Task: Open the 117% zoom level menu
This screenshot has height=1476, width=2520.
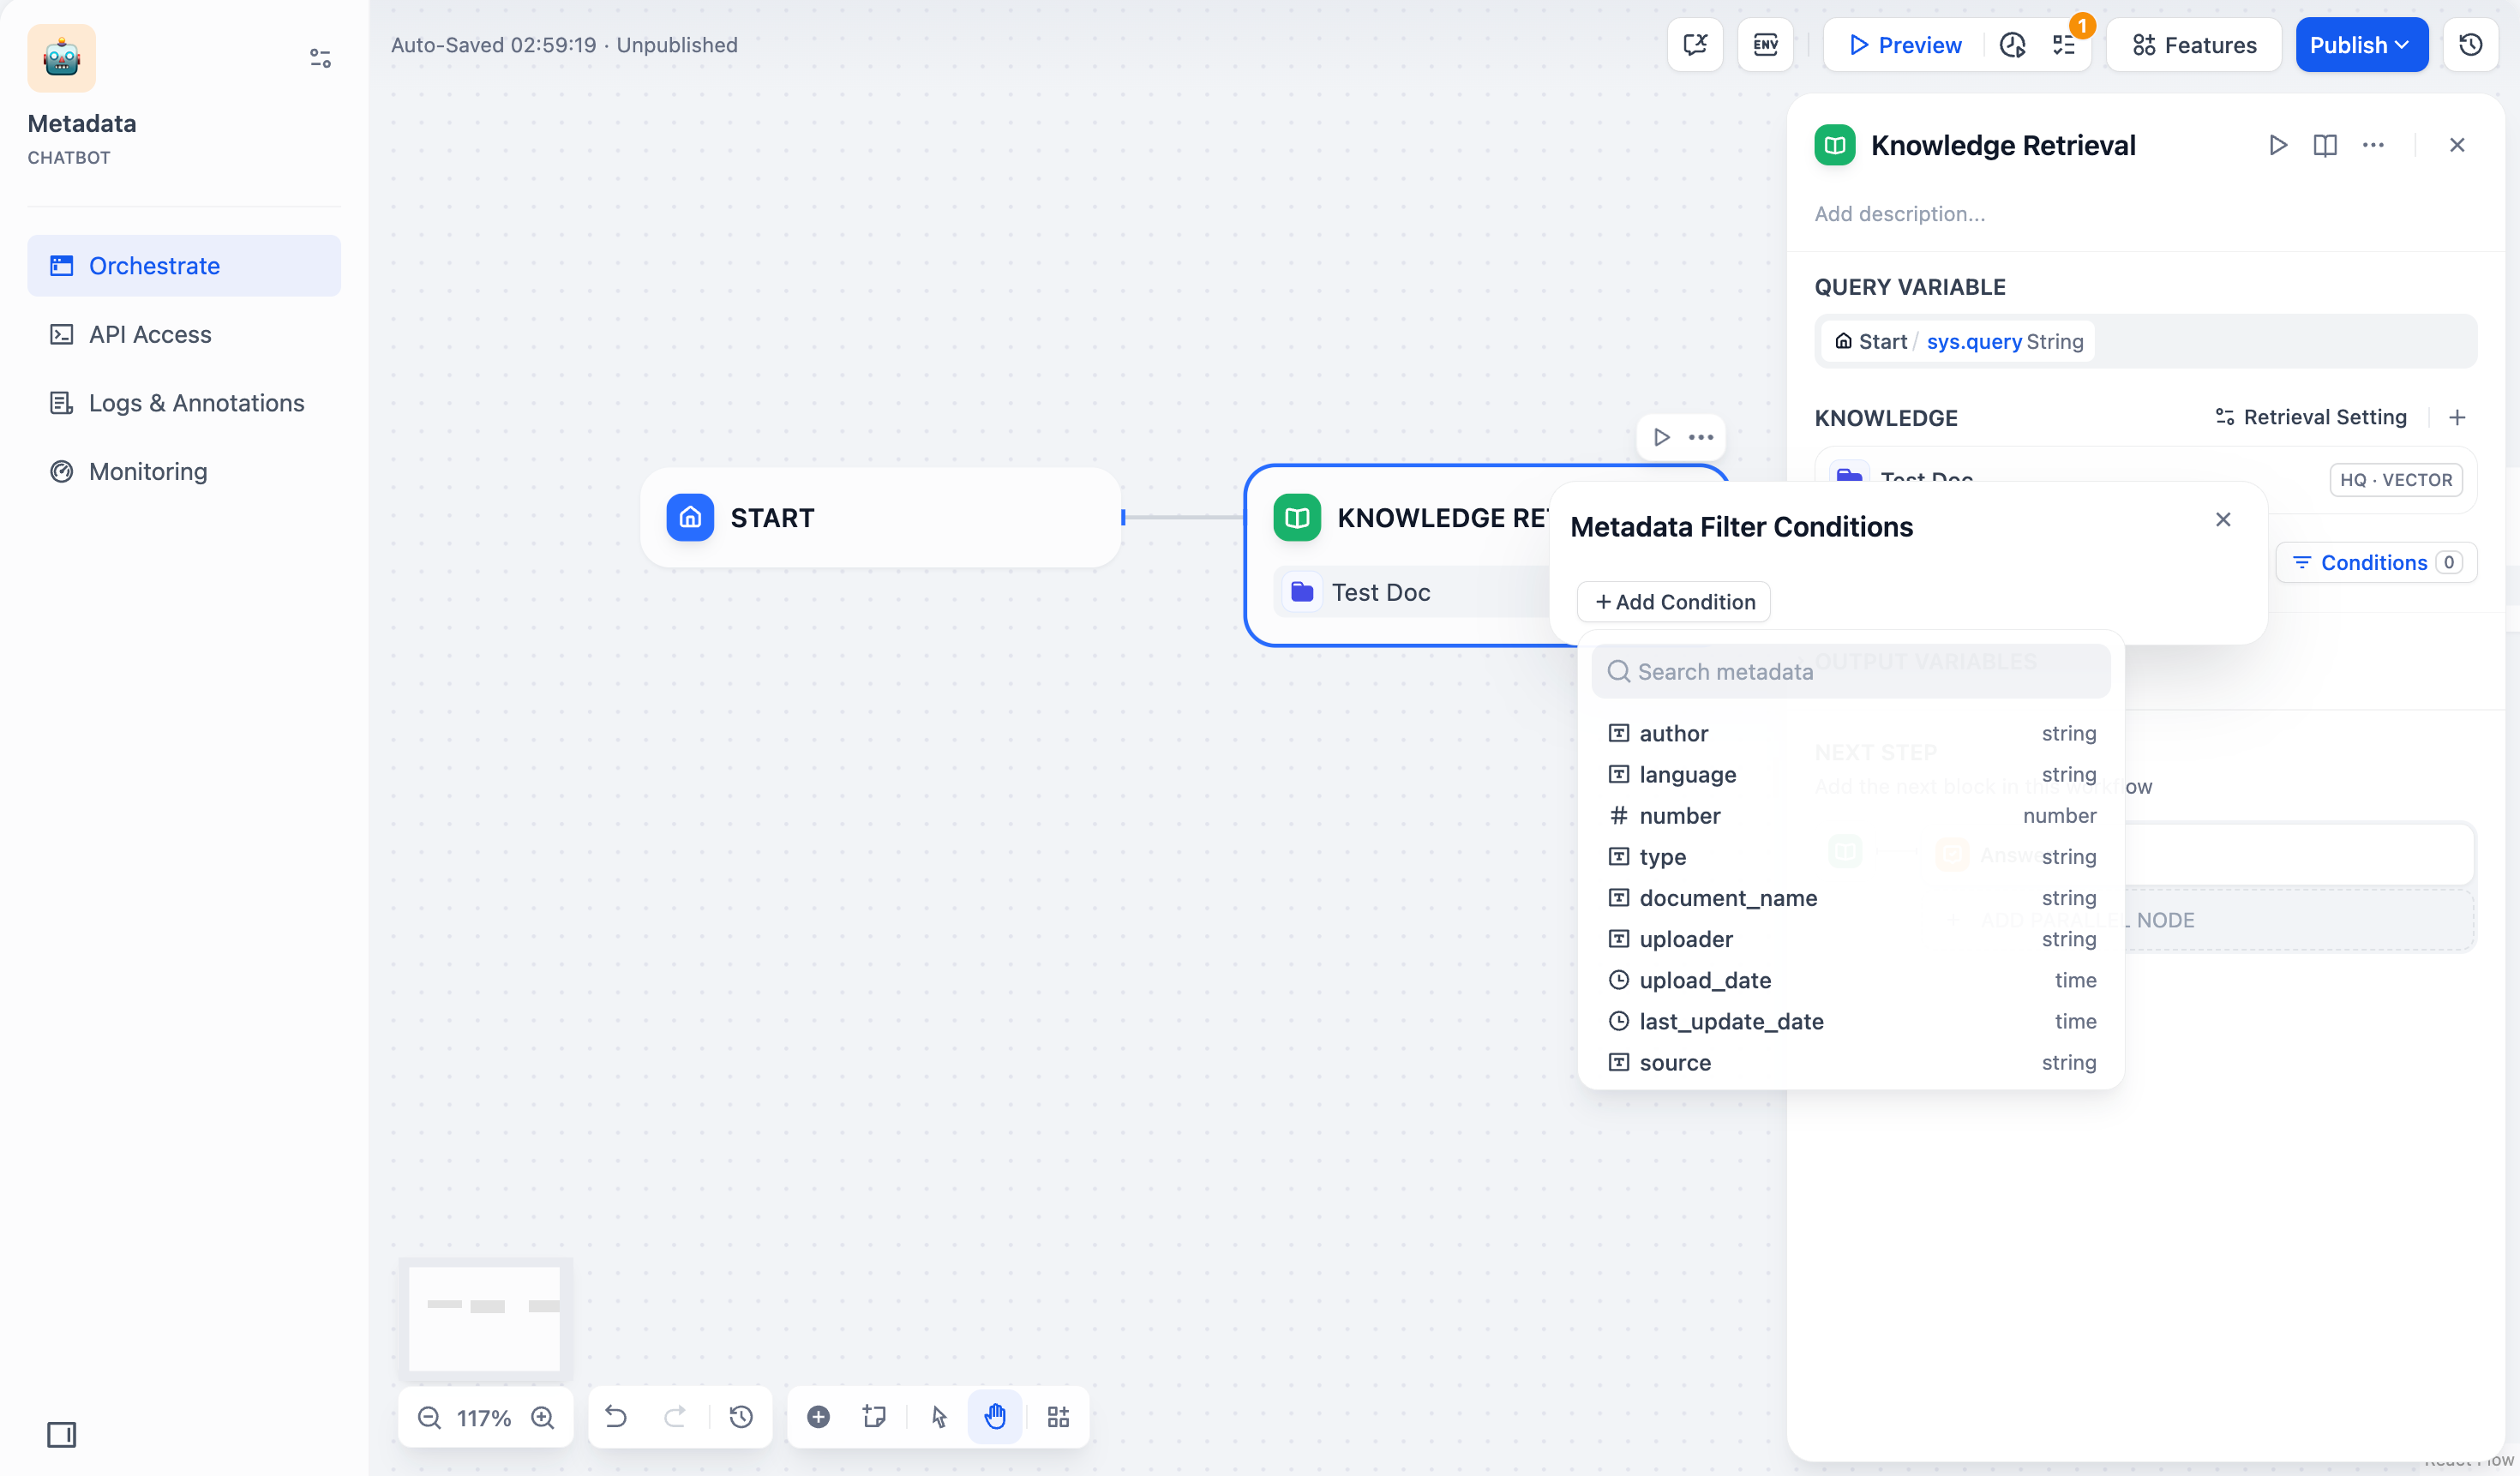Action: click(x=484, y=1417)
